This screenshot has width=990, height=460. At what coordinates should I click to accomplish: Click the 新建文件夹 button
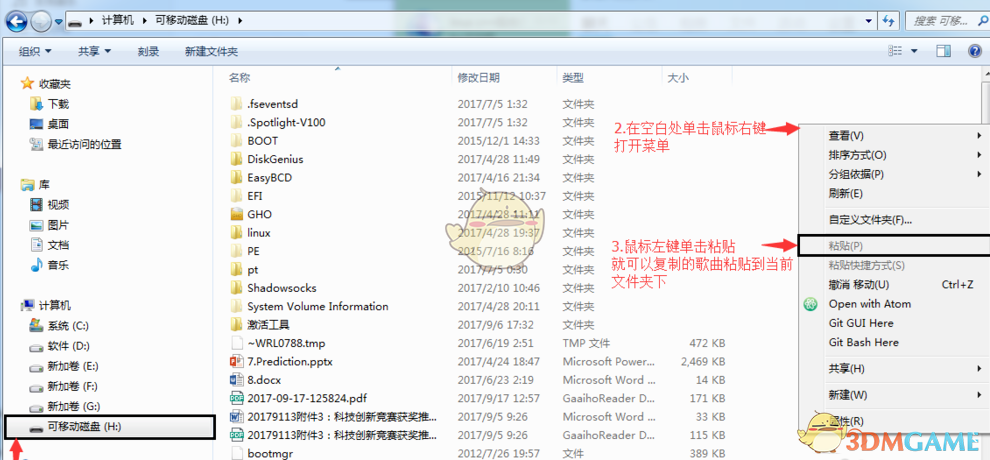[x=211, y=52]
